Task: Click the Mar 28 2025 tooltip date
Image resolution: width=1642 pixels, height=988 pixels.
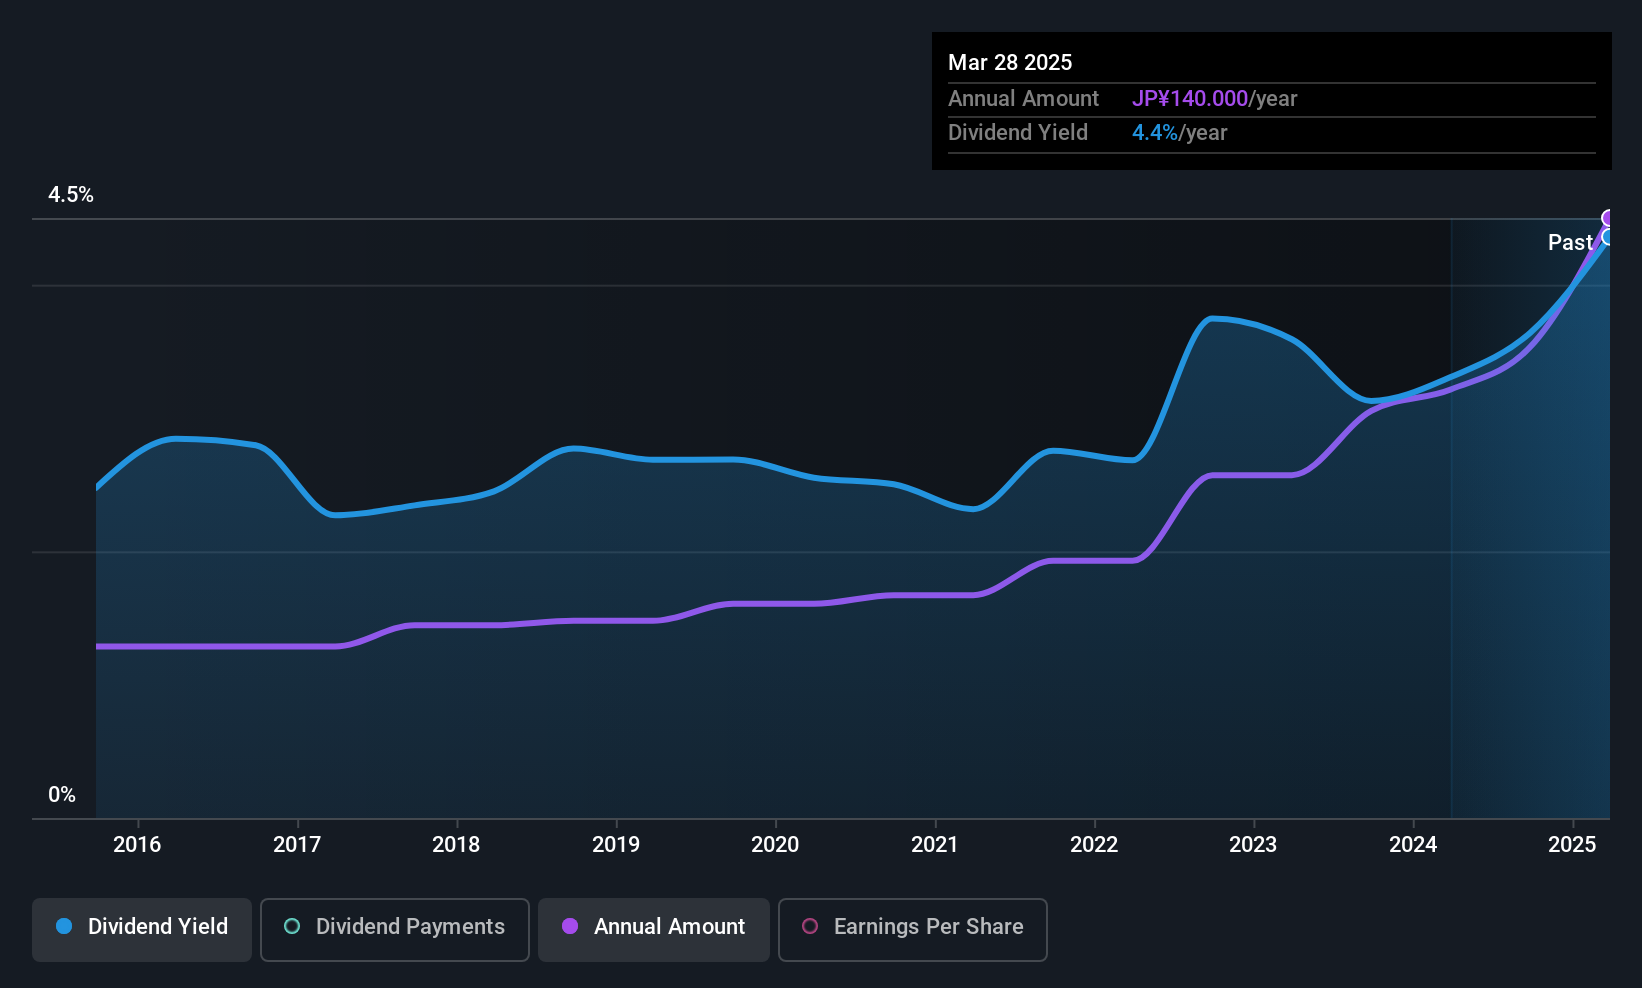Action: tap(1010, 62)
